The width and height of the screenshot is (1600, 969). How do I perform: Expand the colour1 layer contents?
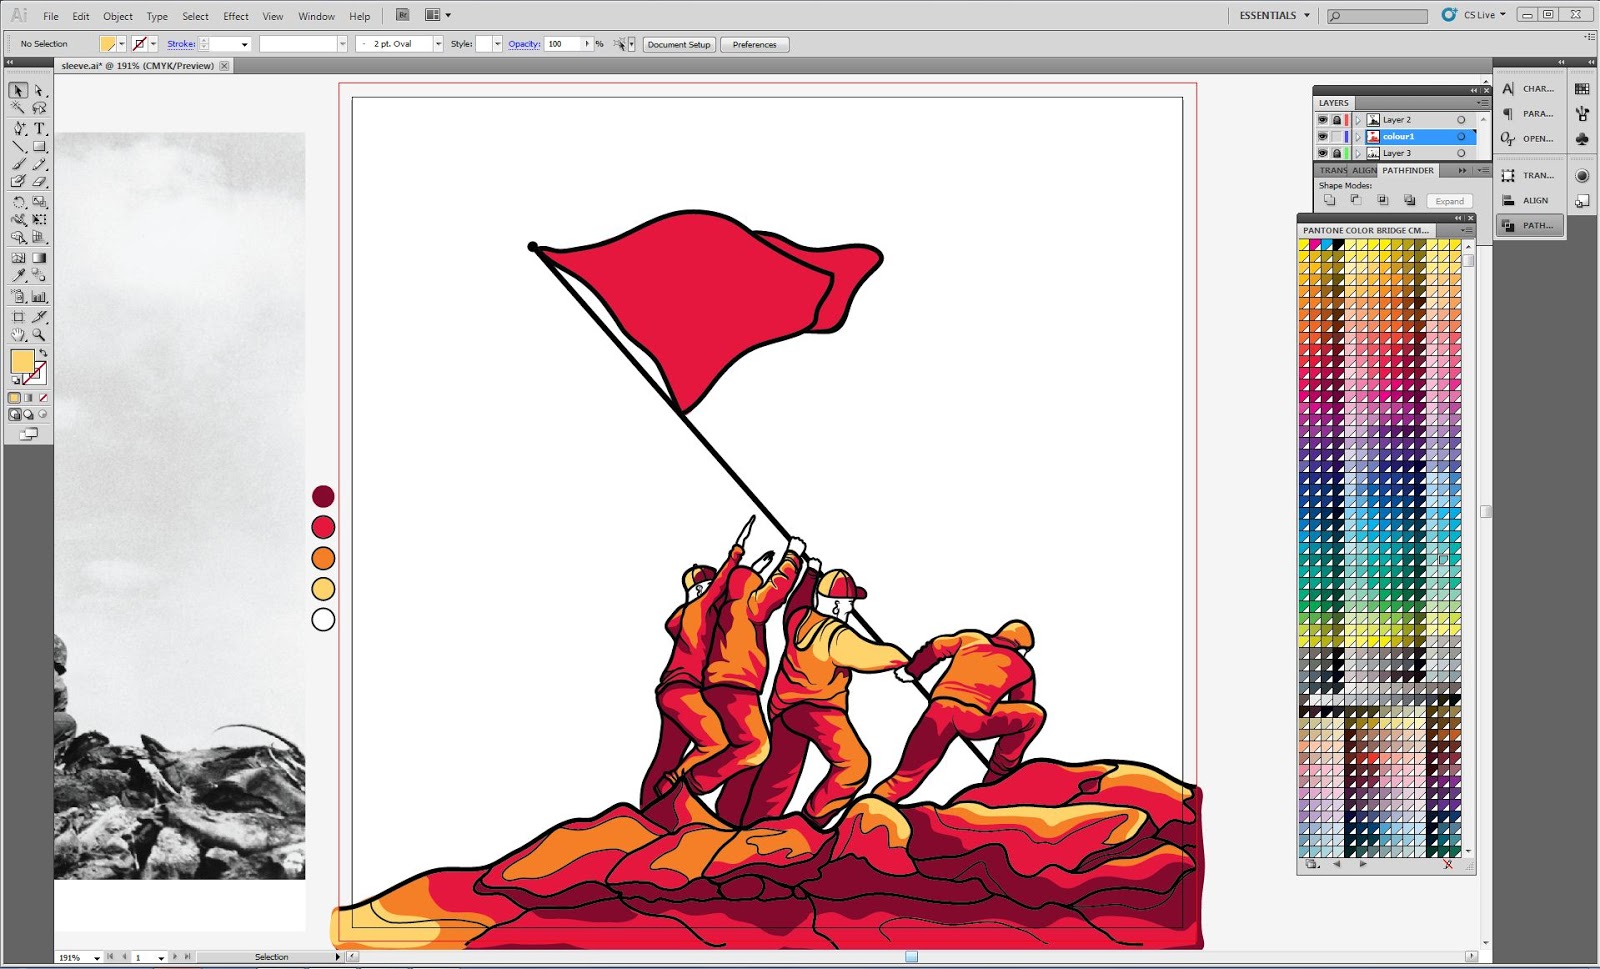pos(1358,136)
